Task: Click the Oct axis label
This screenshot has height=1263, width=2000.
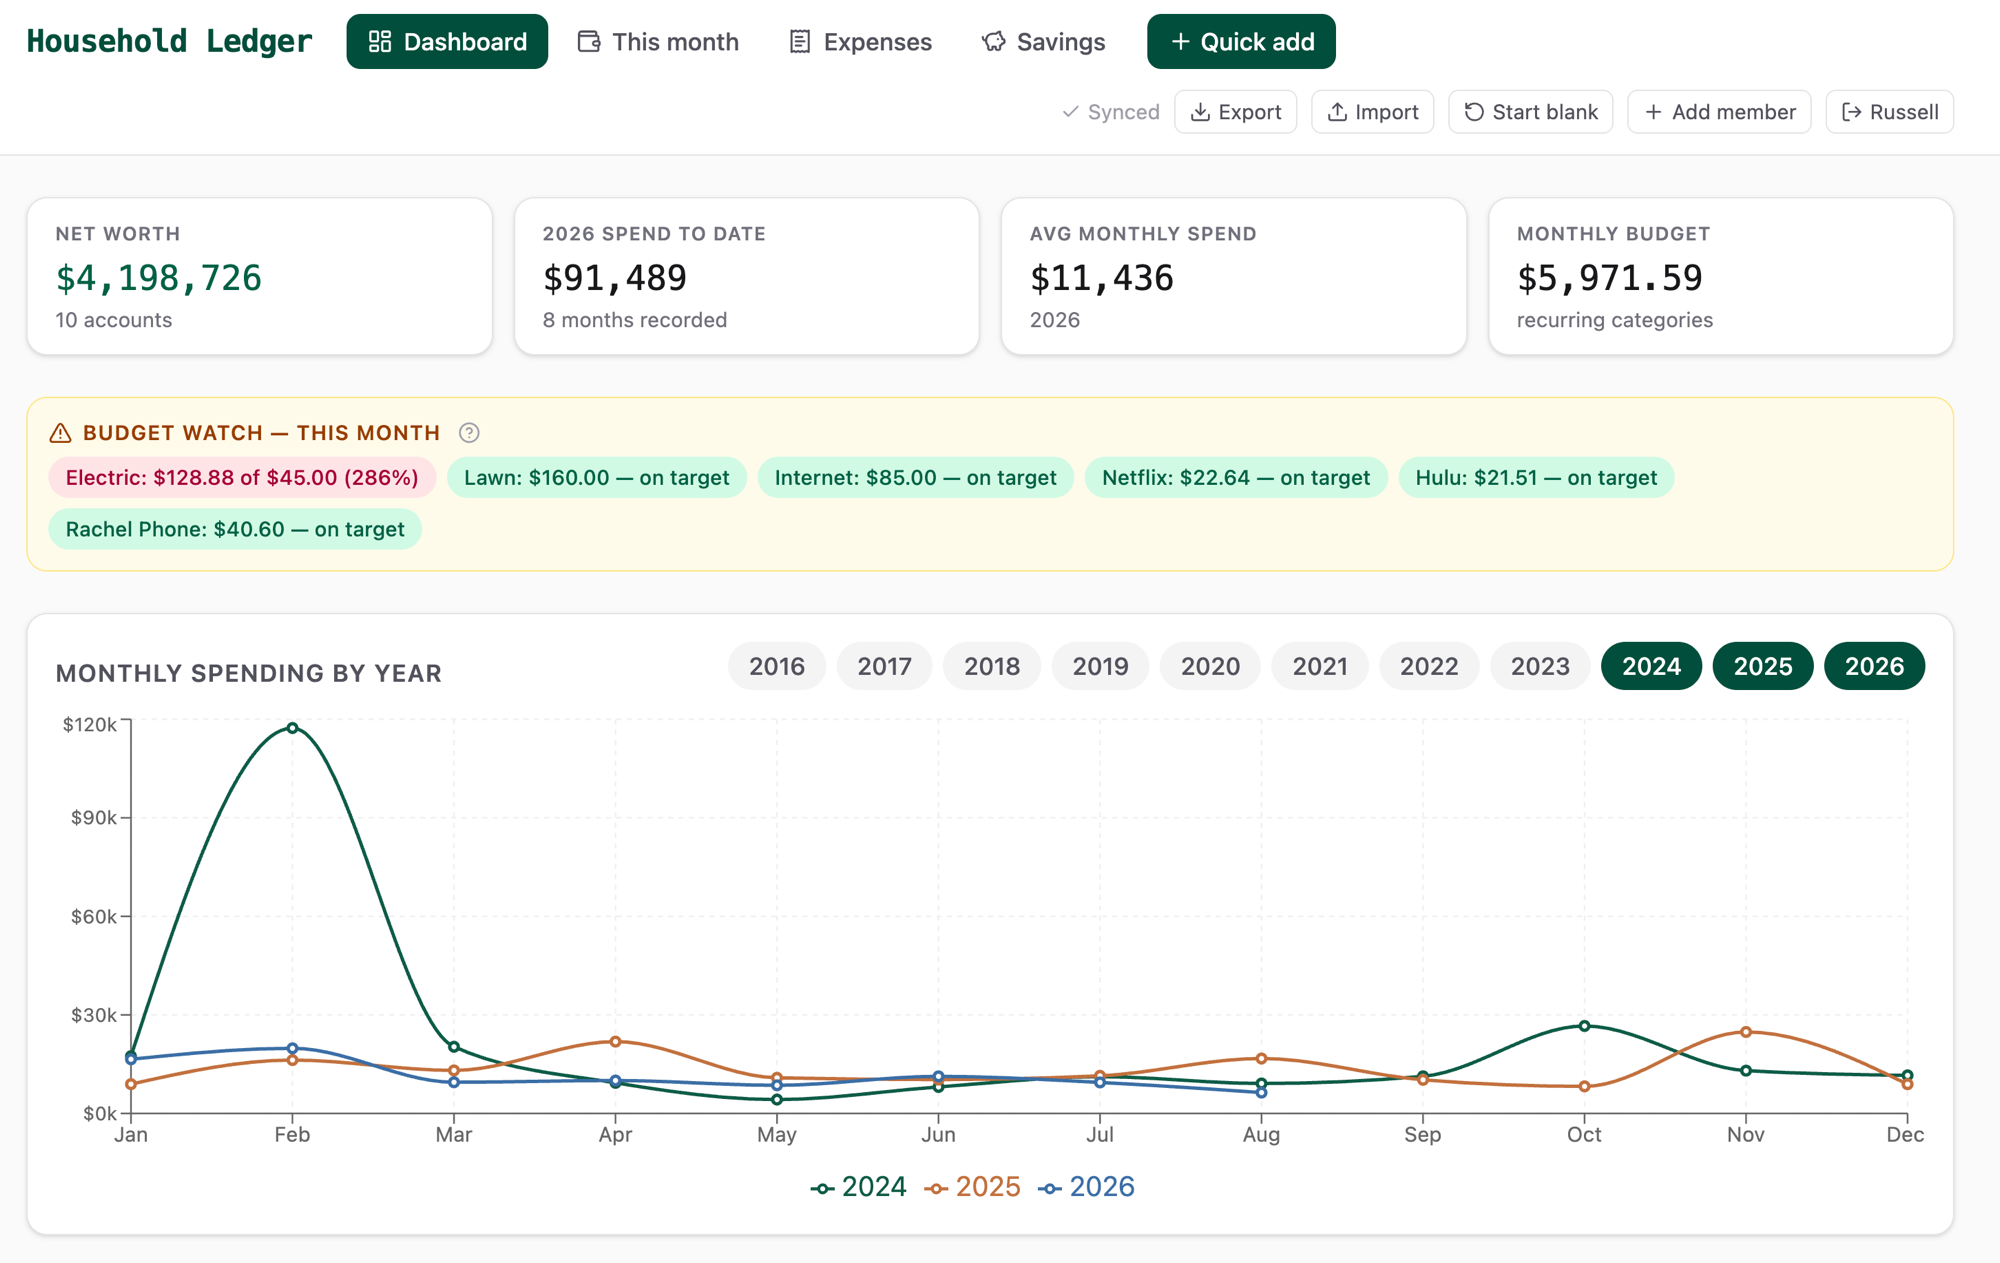Action: [x=1584, y=1135]
